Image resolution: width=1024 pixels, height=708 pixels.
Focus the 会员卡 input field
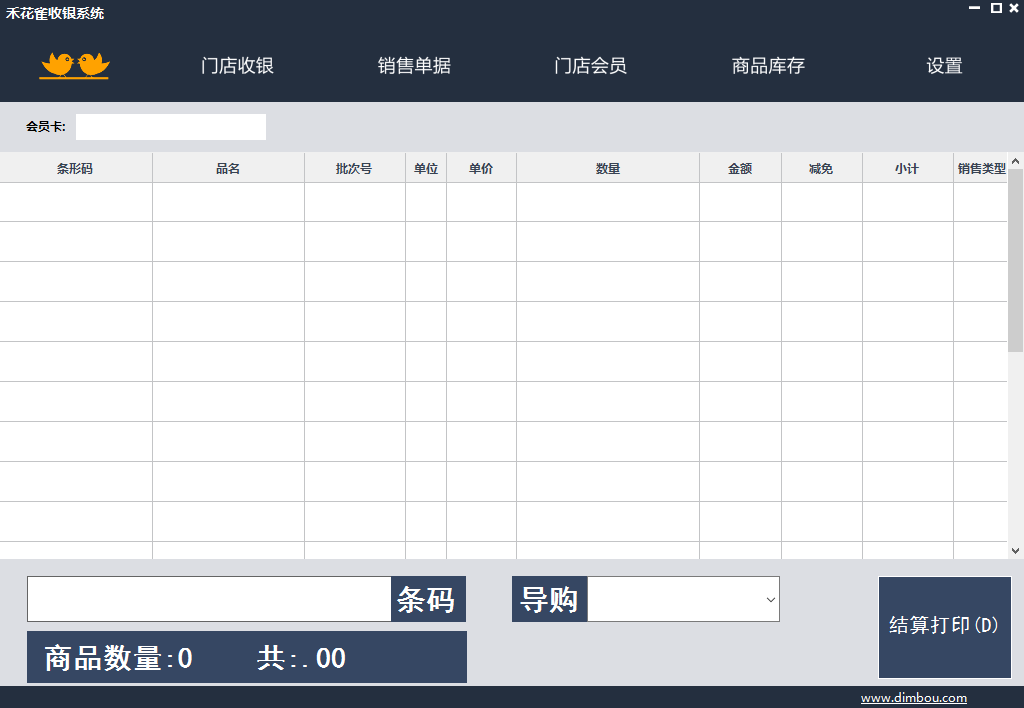pos(170,127)
